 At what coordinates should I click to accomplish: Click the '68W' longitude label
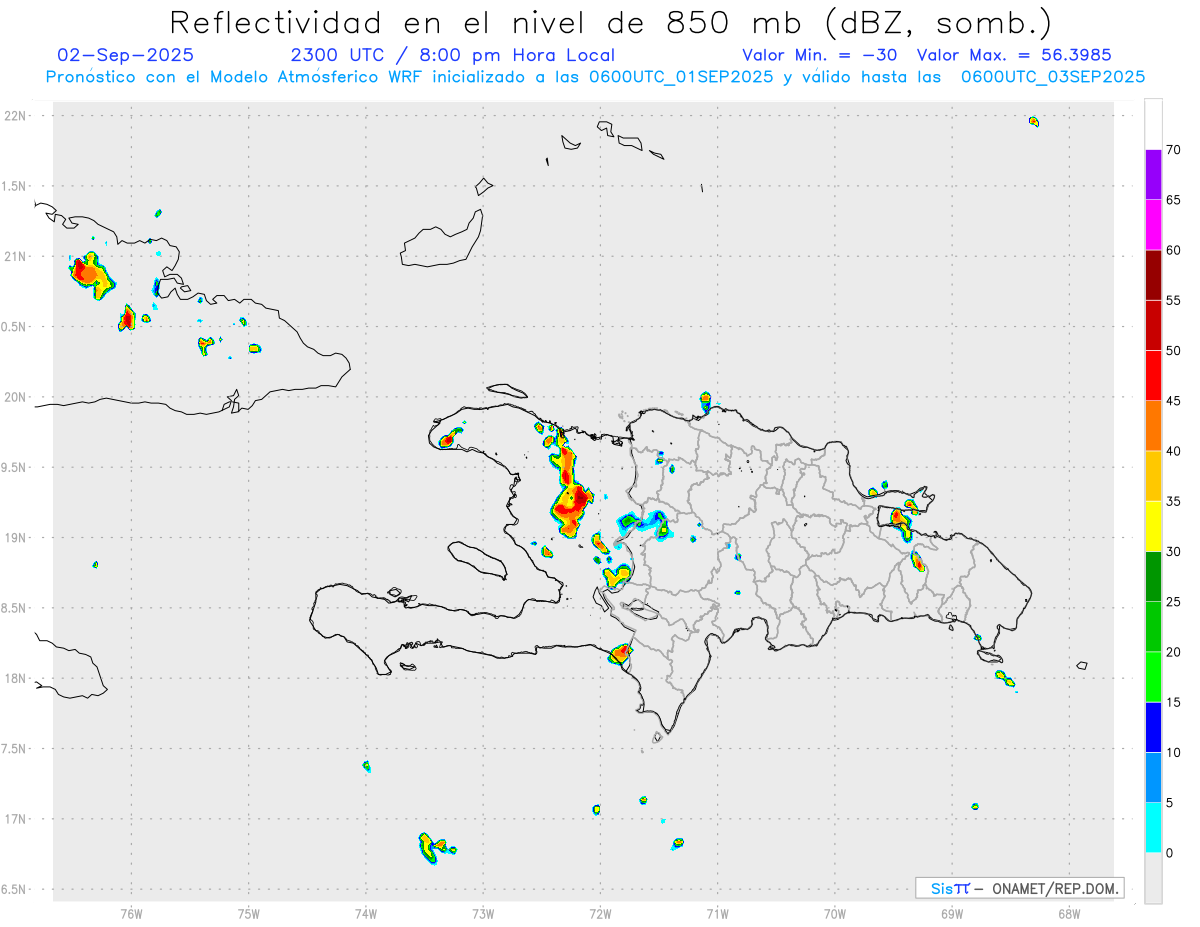click(x=1069, y=913)
